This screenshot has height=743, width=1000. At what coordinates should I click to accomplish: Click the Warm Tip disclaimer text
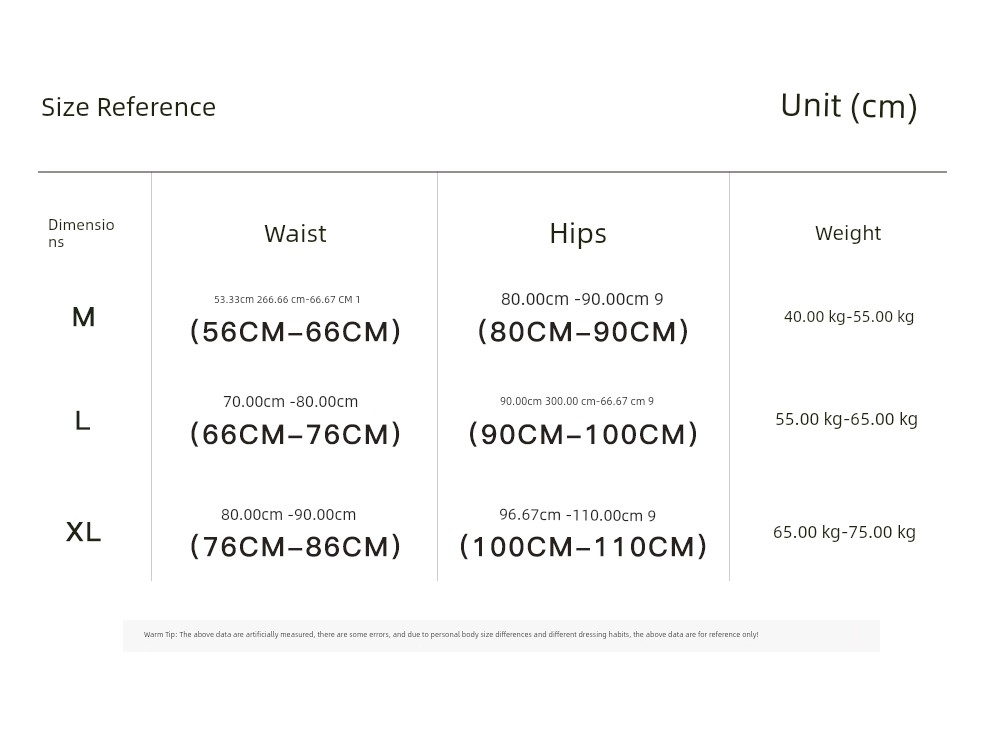[x=451, y=635]
